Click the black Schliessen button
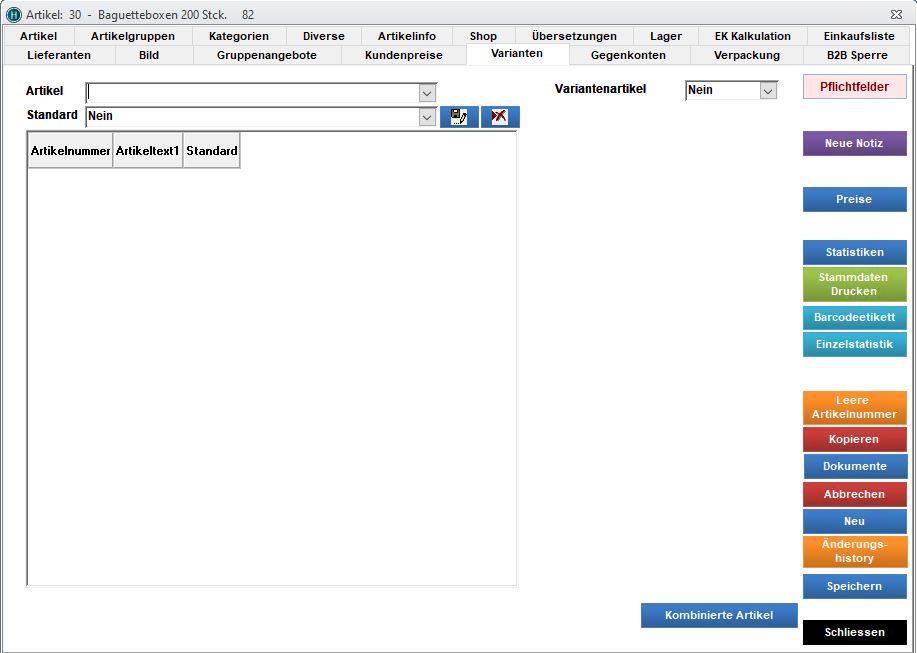Viewport: 917px width, 653px height. click(854, 633)
